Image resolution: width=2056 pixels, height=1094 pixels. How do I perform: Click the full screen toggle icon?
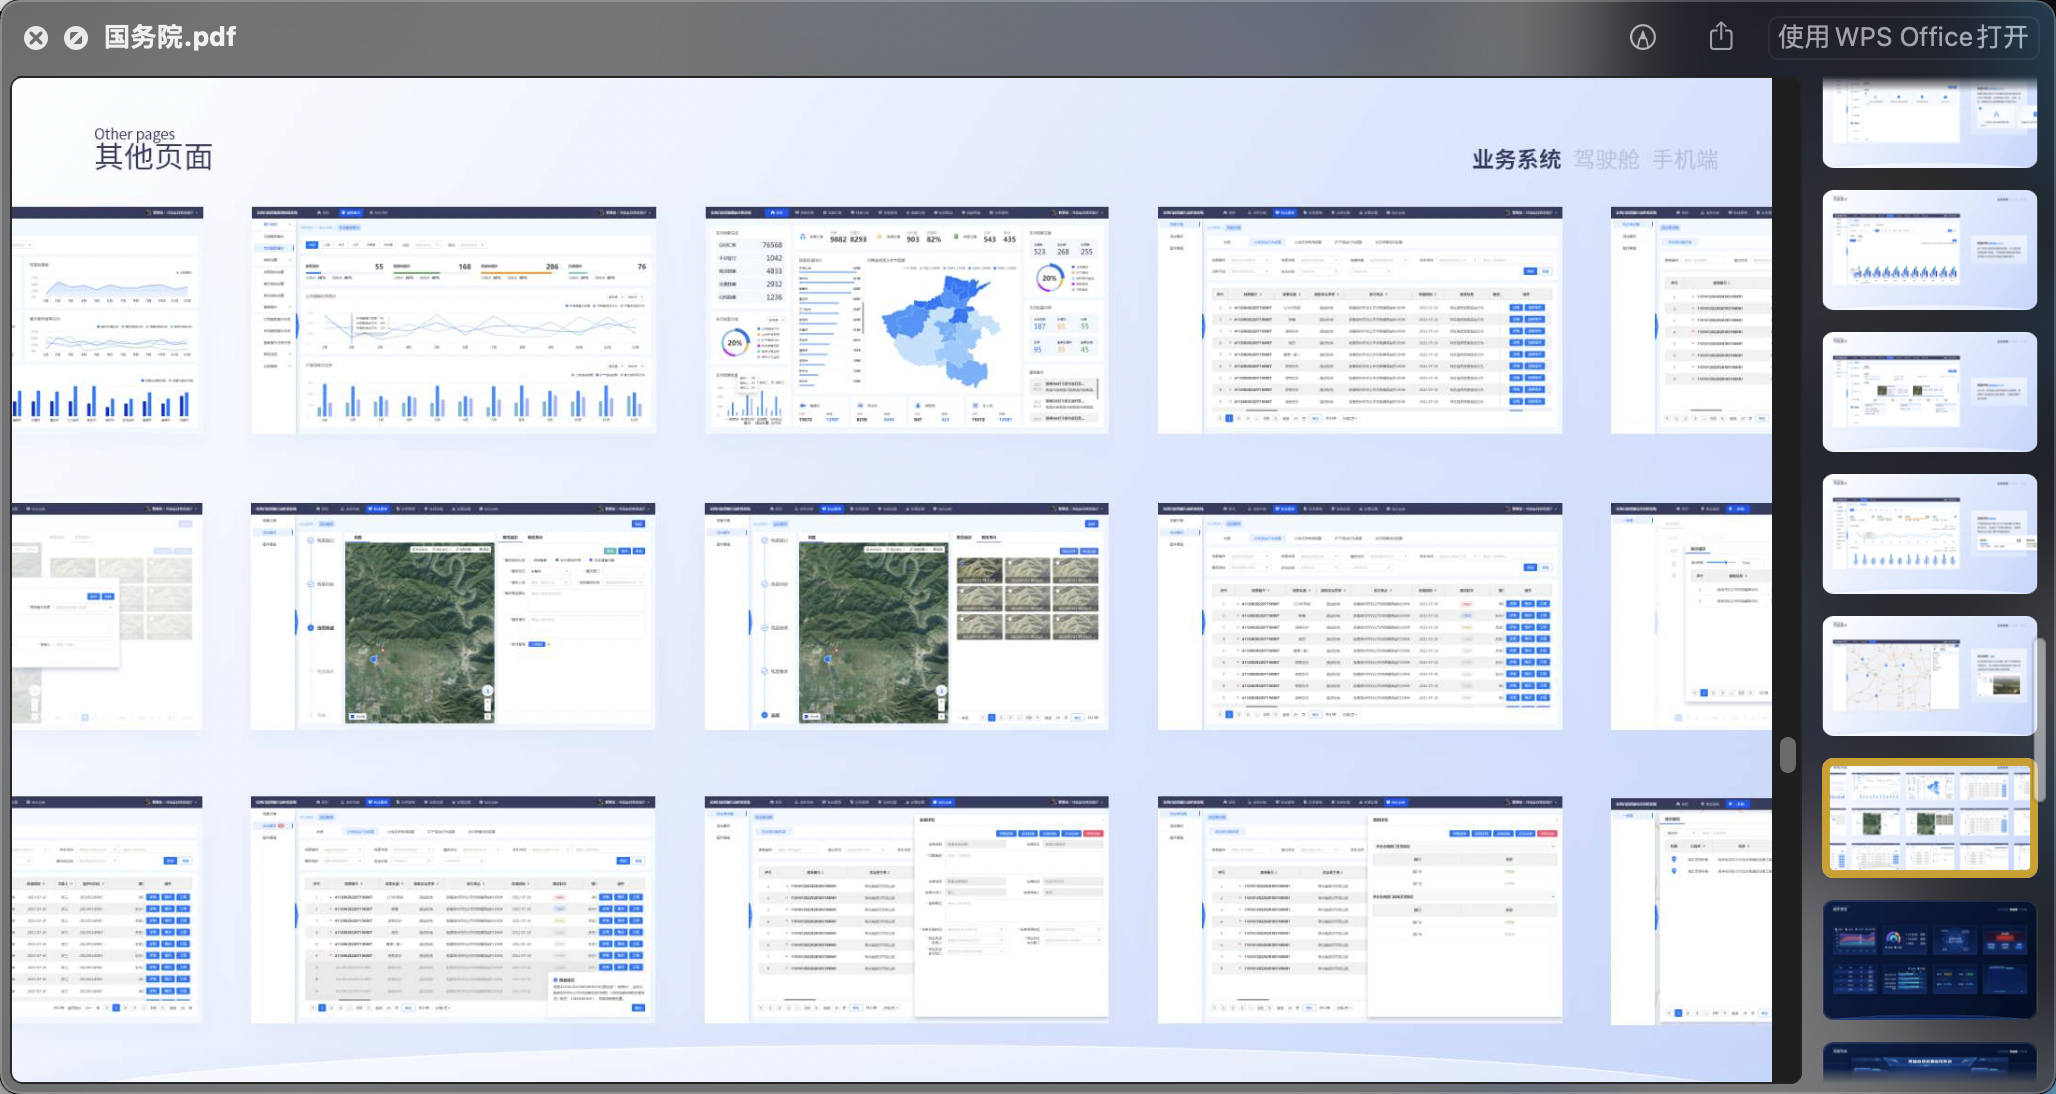point(76,38)
